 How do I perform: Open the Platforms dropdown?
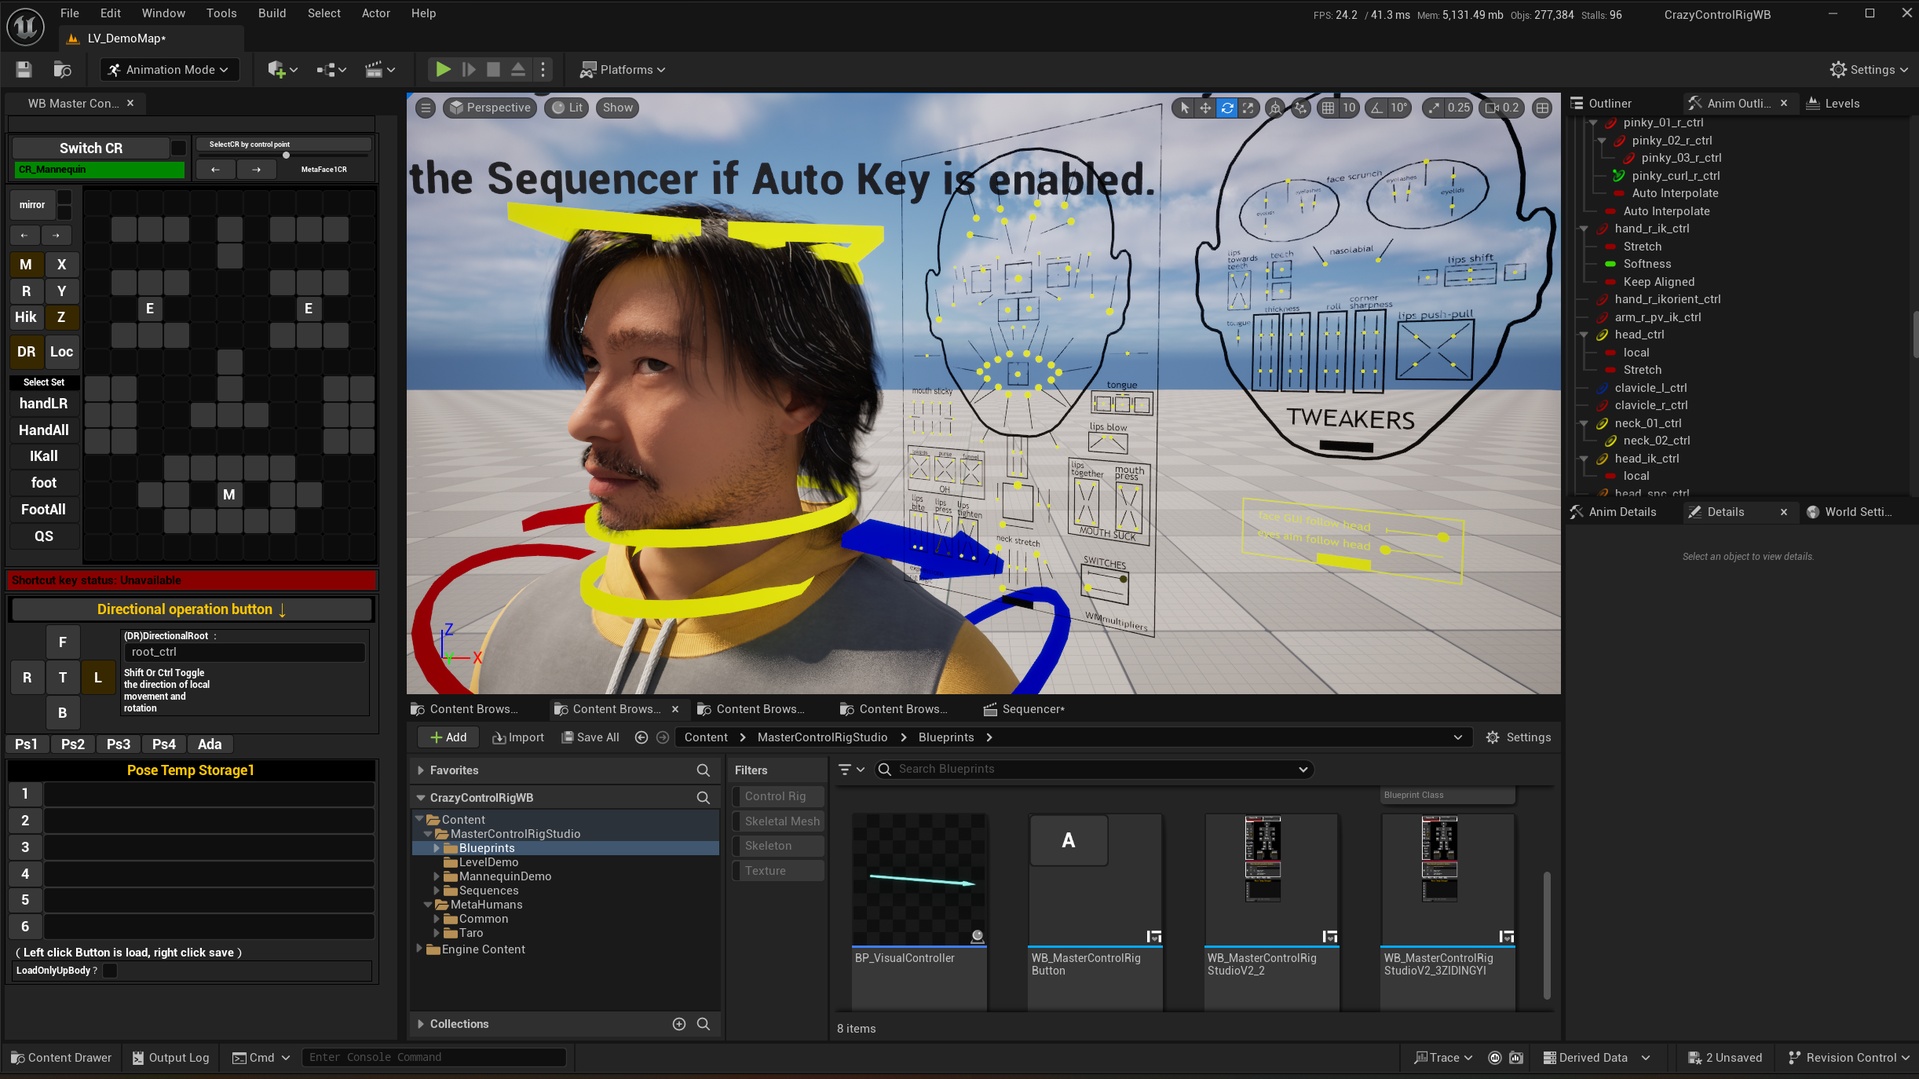623,70
